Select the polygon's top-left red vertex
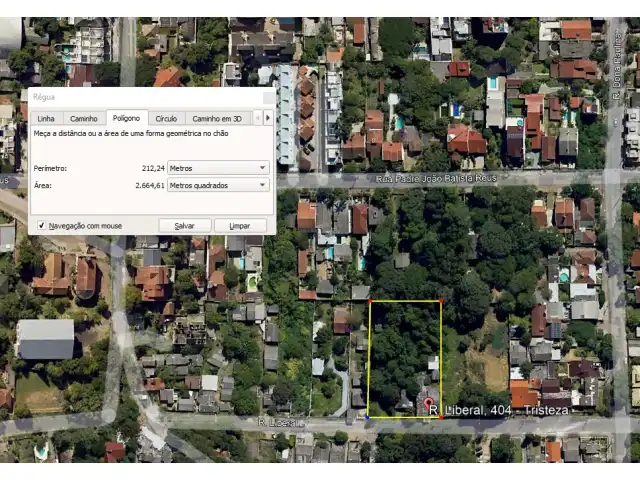 370,300
